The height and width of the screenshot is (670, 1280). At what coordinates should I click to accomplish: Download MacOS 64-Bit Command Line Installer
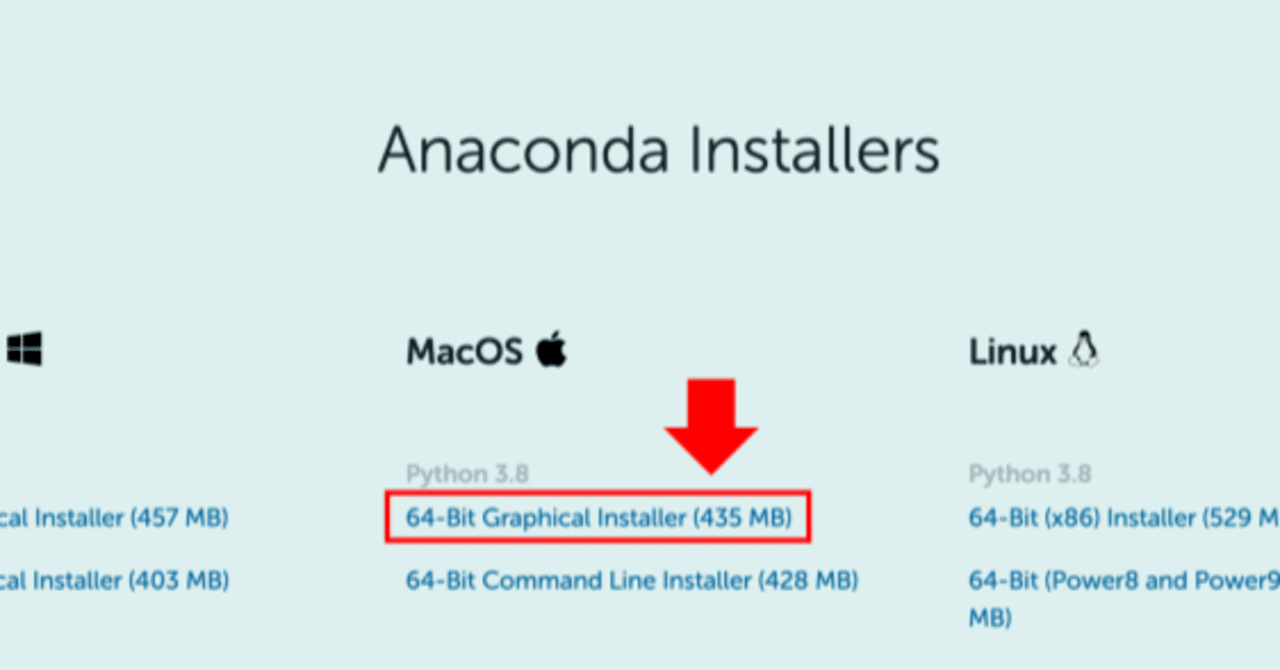pos(631,580)
